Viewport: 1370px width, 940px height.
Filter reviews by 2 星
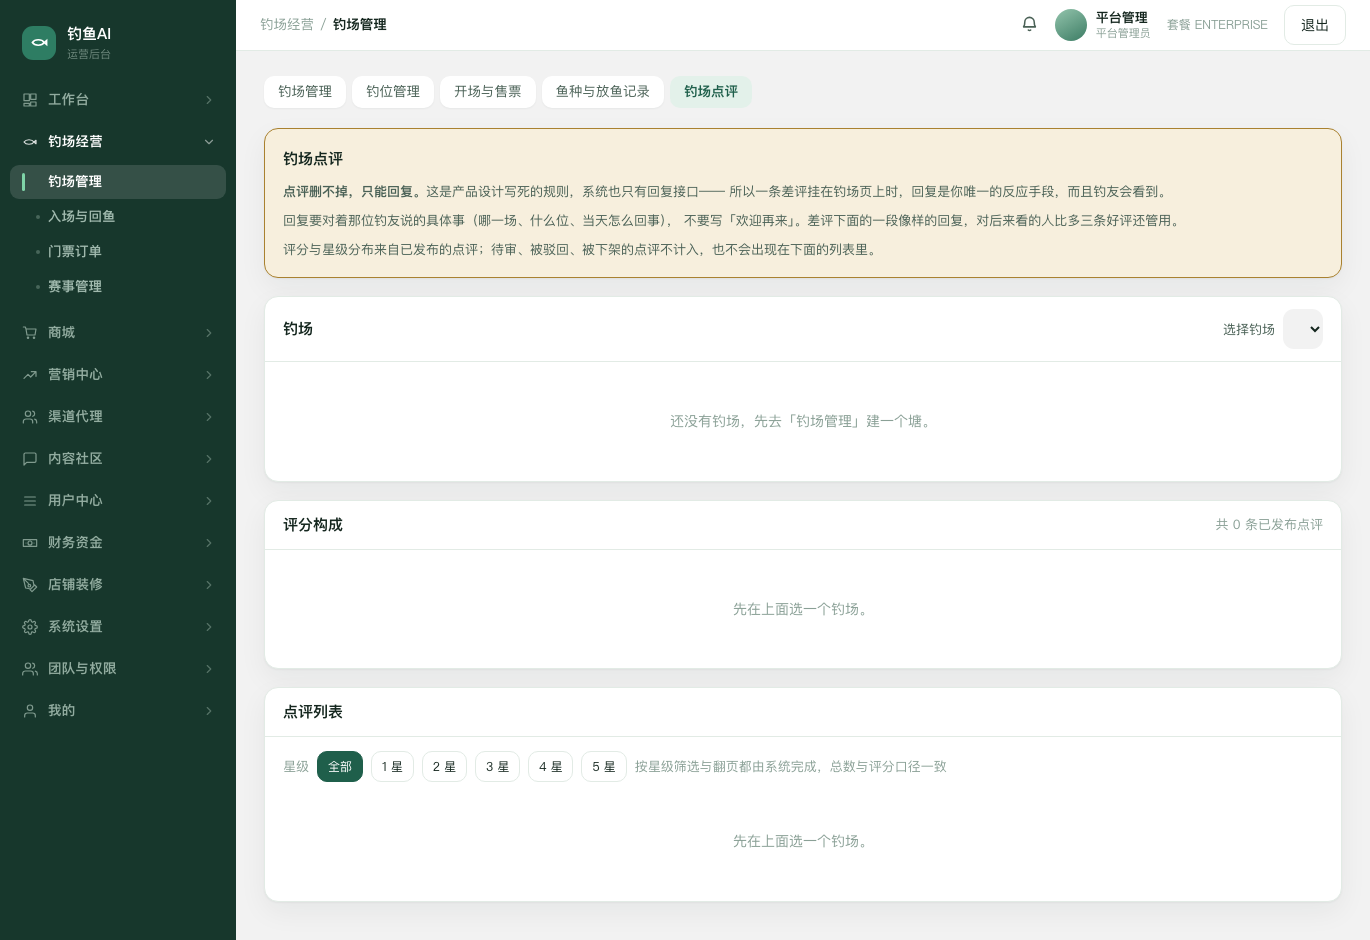coord(444,767)
